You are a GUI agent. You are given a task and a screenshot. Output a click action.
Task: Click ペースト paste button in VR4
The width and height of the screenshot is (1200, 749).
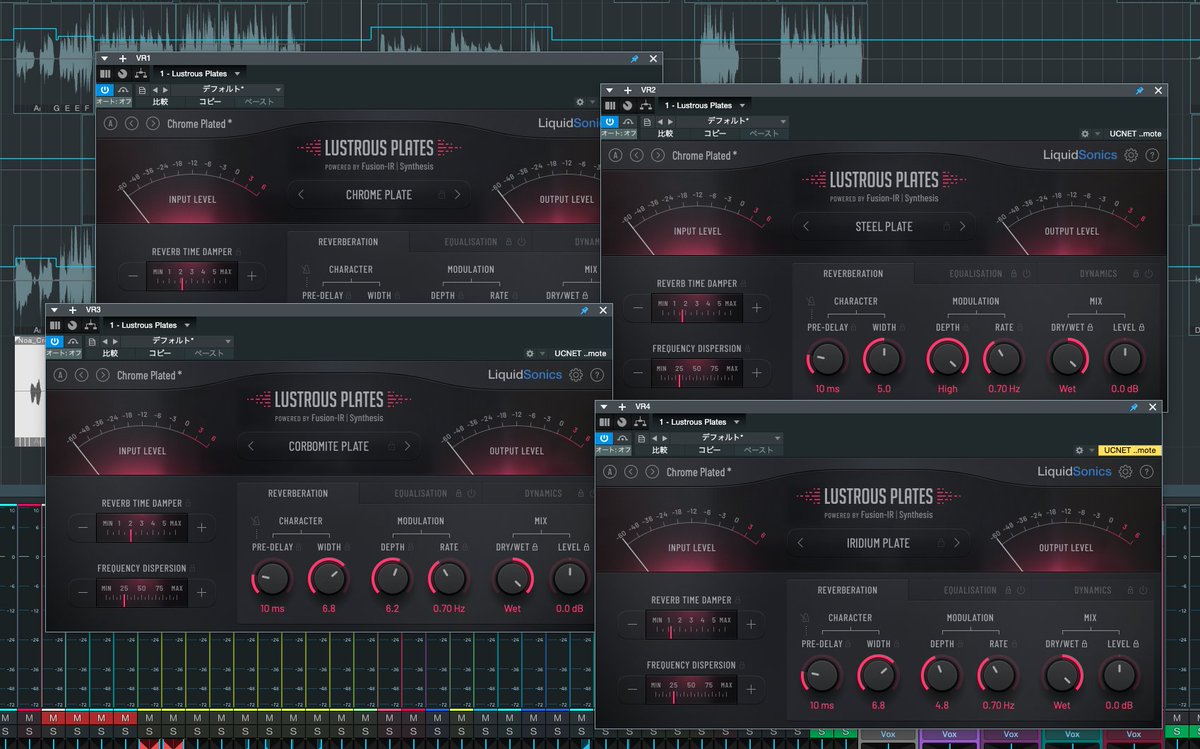758,449
